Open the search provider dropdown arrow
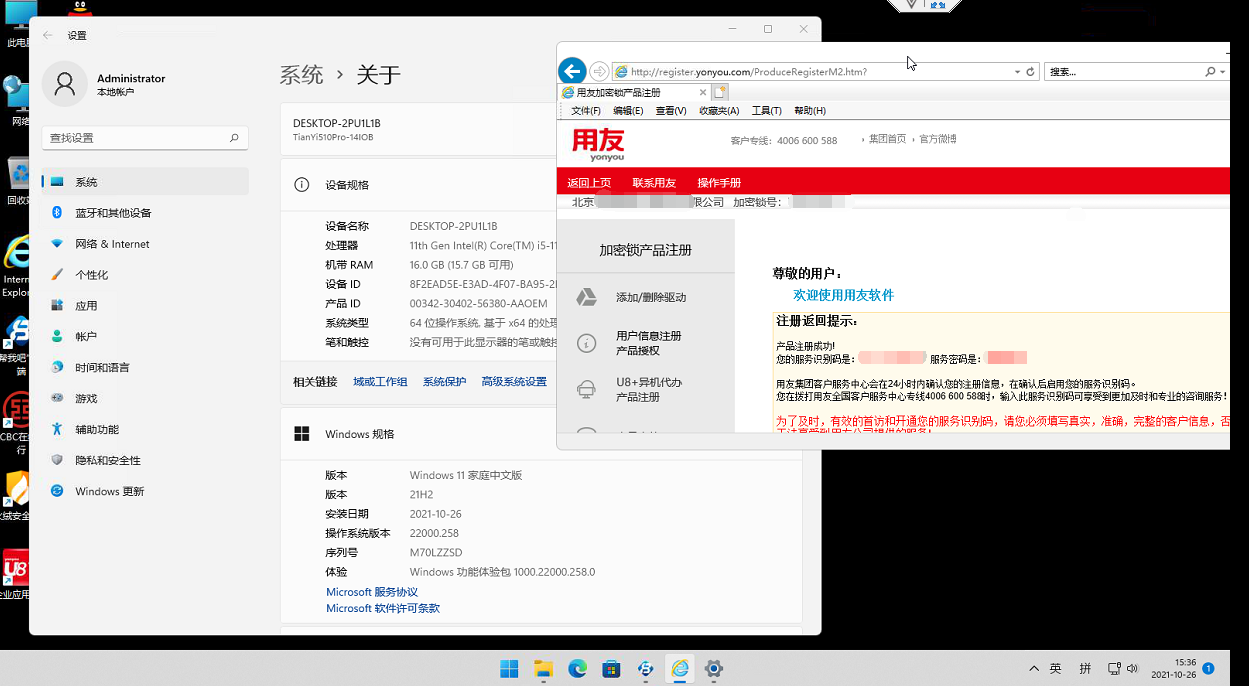Screen dimensions: 1249x686 pyautogui.click(x=1222, y=72)
